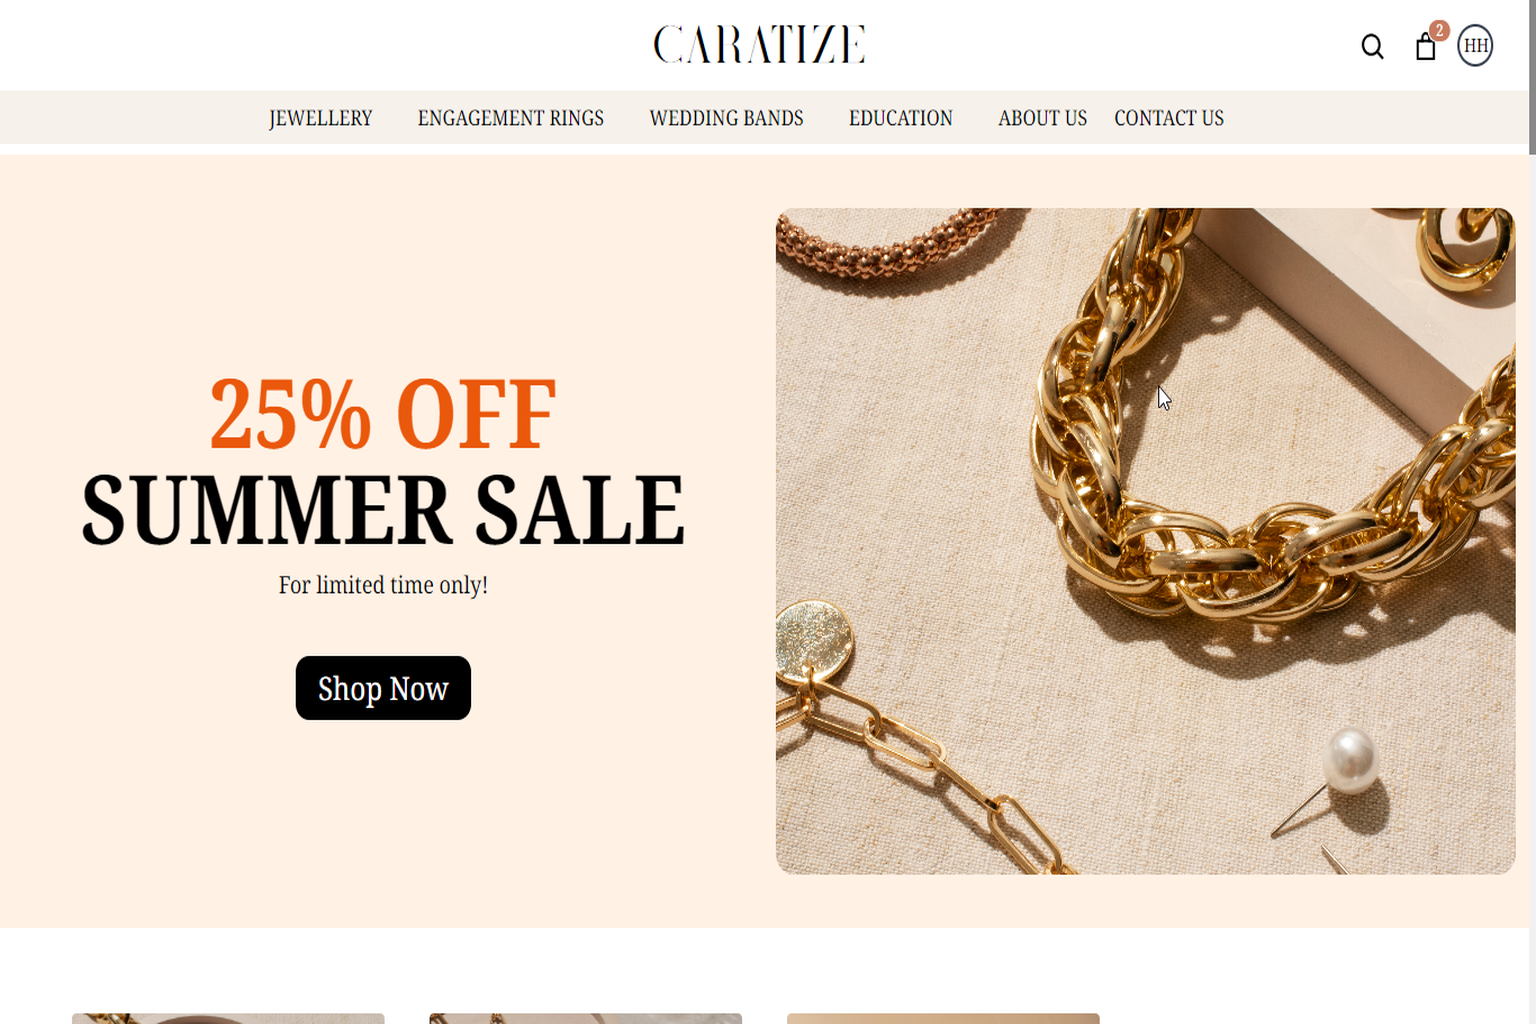Click the CARATIZE logo
This screenshot has height=1024, width=1536.
tap(760, 45)
